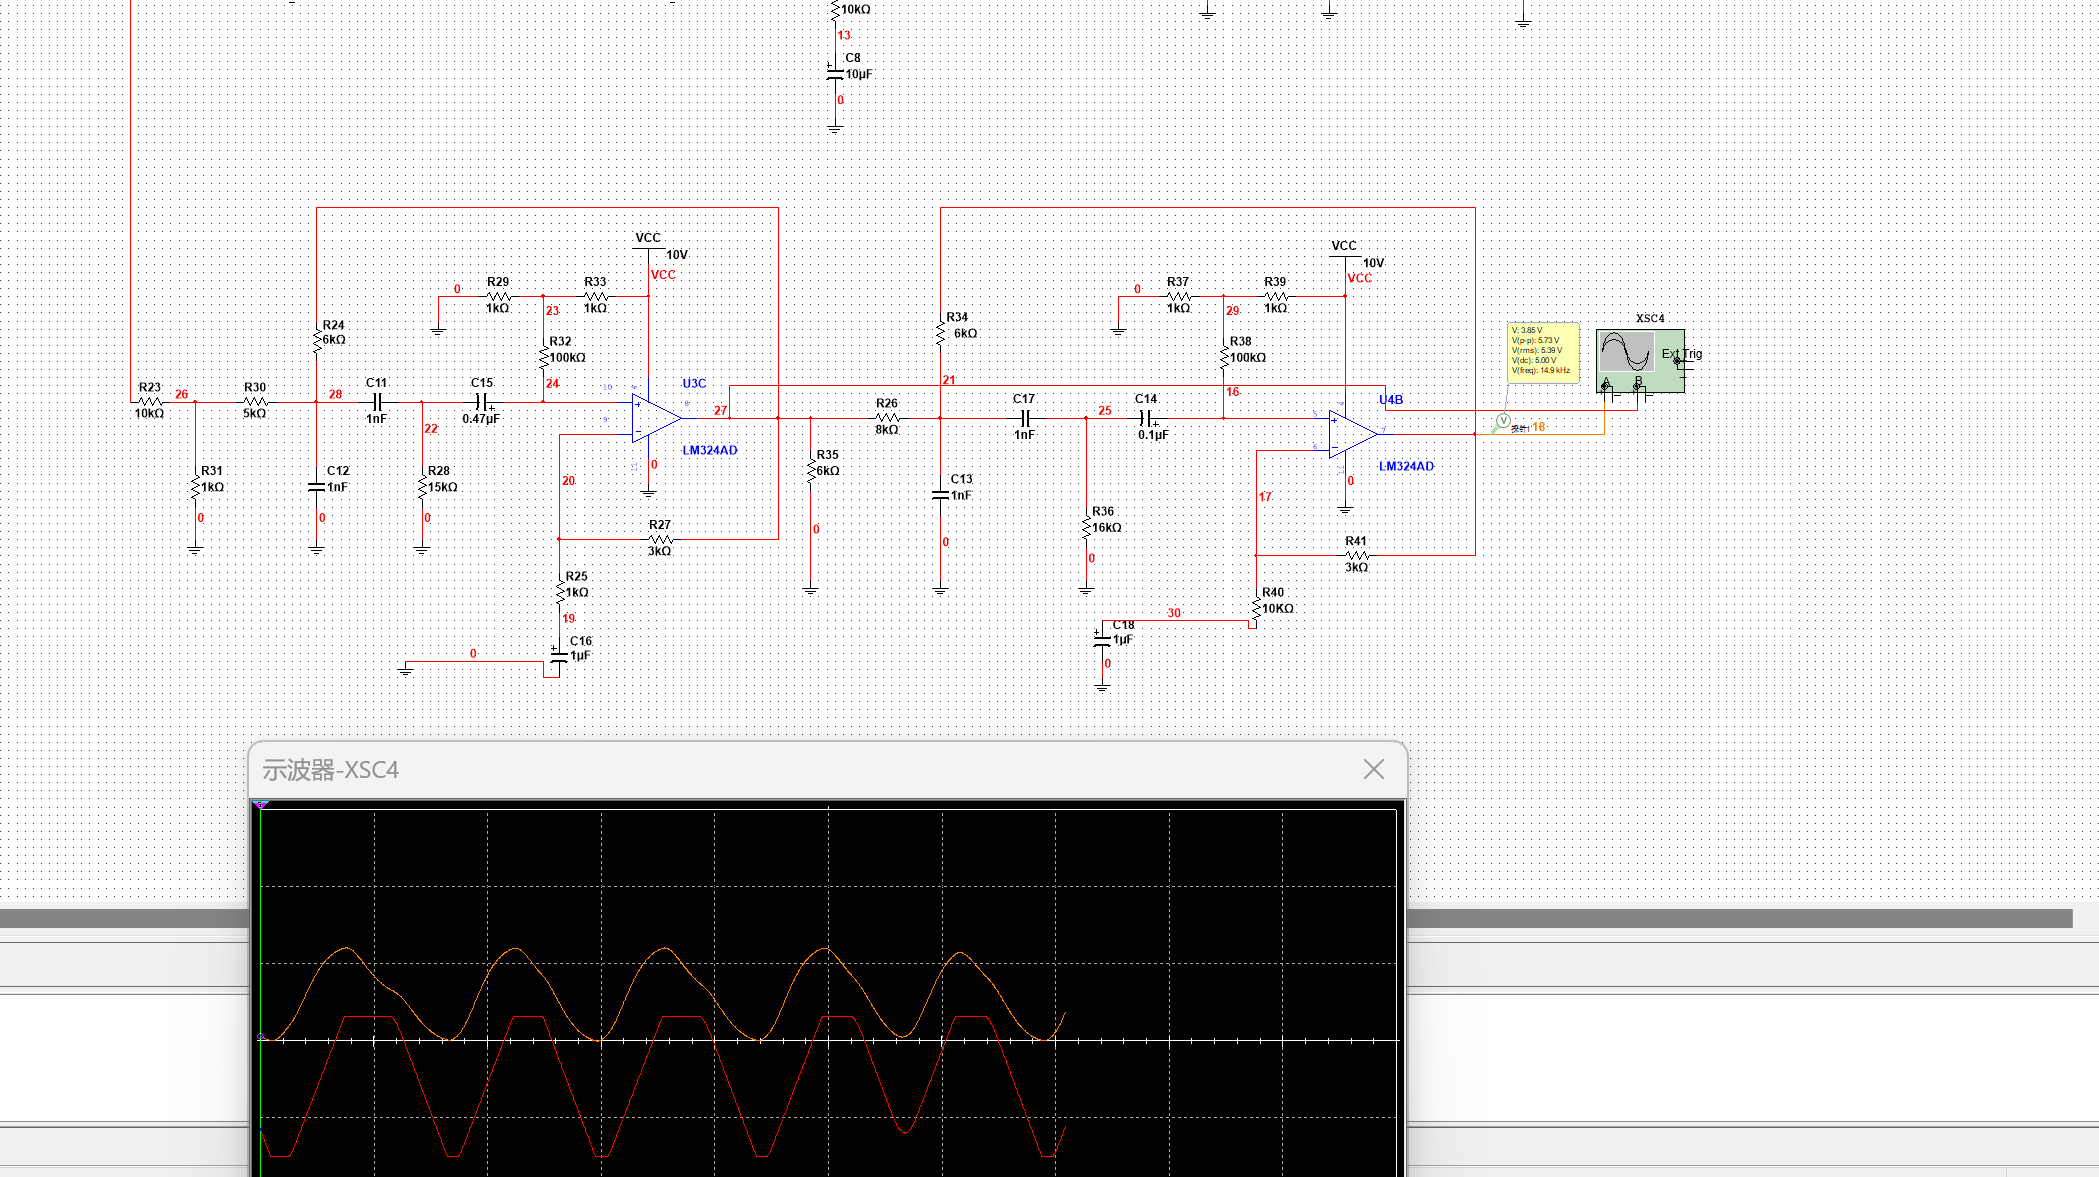Select resistor R32 100kΩ symbol

point(544,357)
